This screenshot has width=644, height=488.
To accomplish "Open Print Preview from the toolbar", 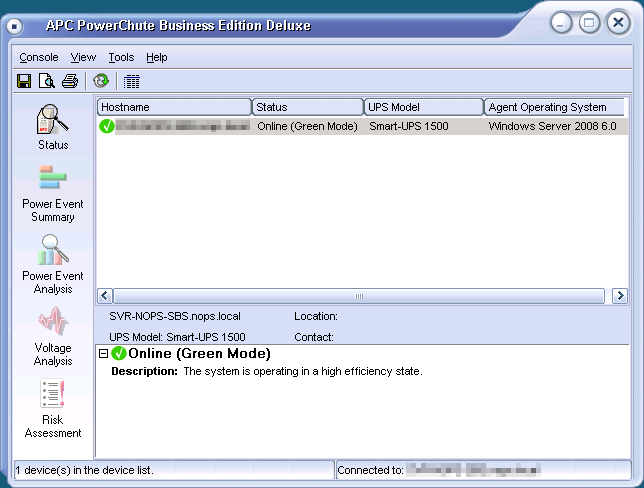I will point(47,81).
